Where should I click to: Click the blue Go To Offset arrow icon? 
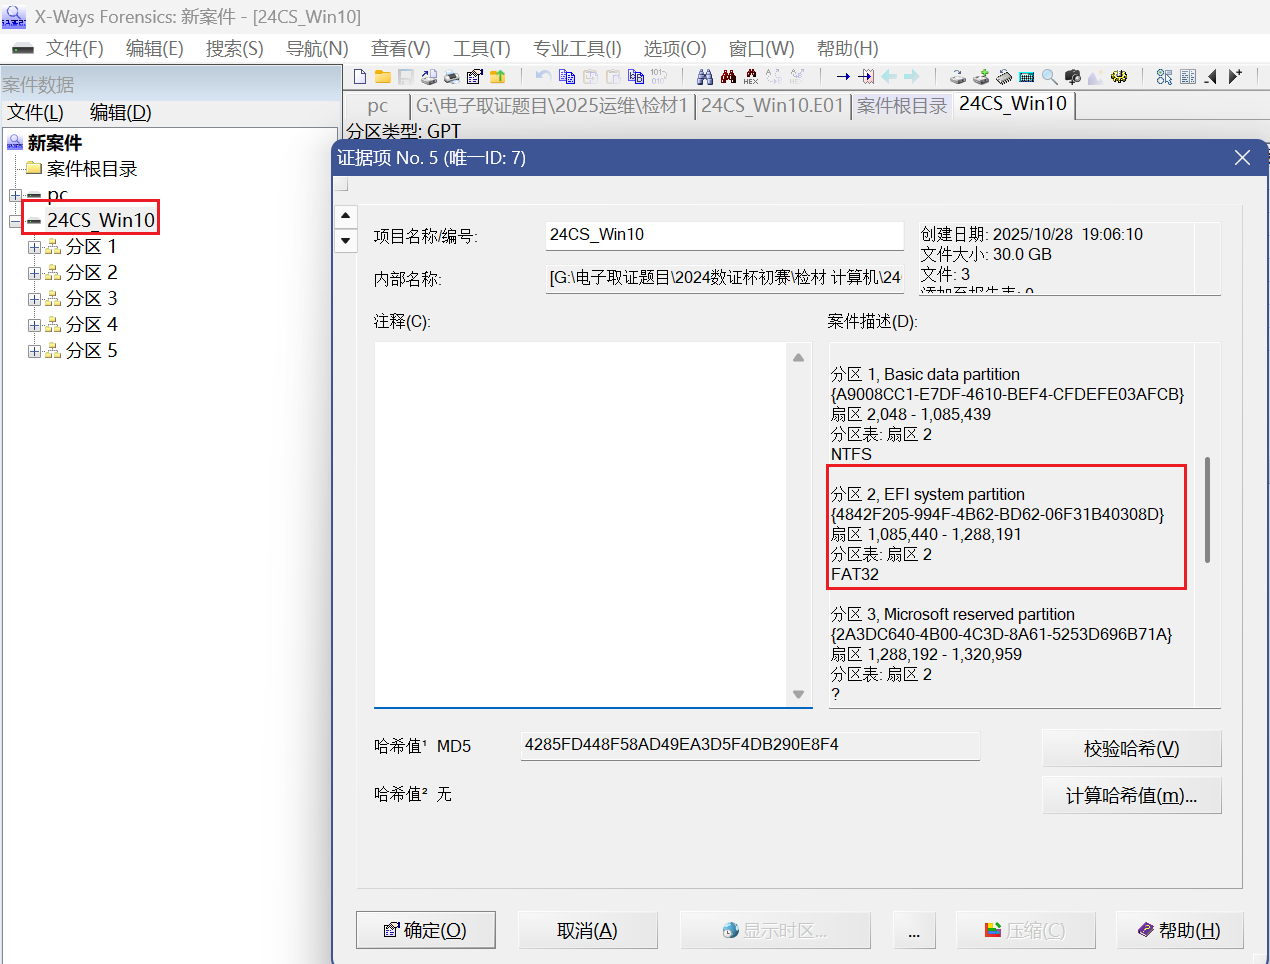point(843,76)
